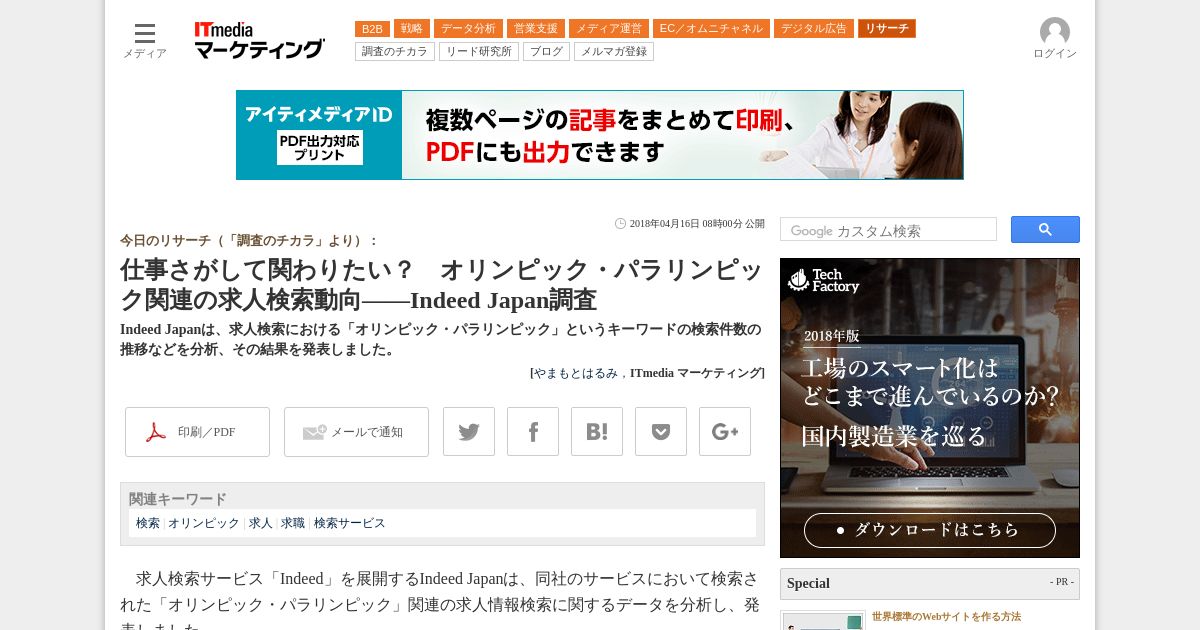Open ITmedia マーケティング byline link
The image size is (1200, 630).
click(695, 373)
